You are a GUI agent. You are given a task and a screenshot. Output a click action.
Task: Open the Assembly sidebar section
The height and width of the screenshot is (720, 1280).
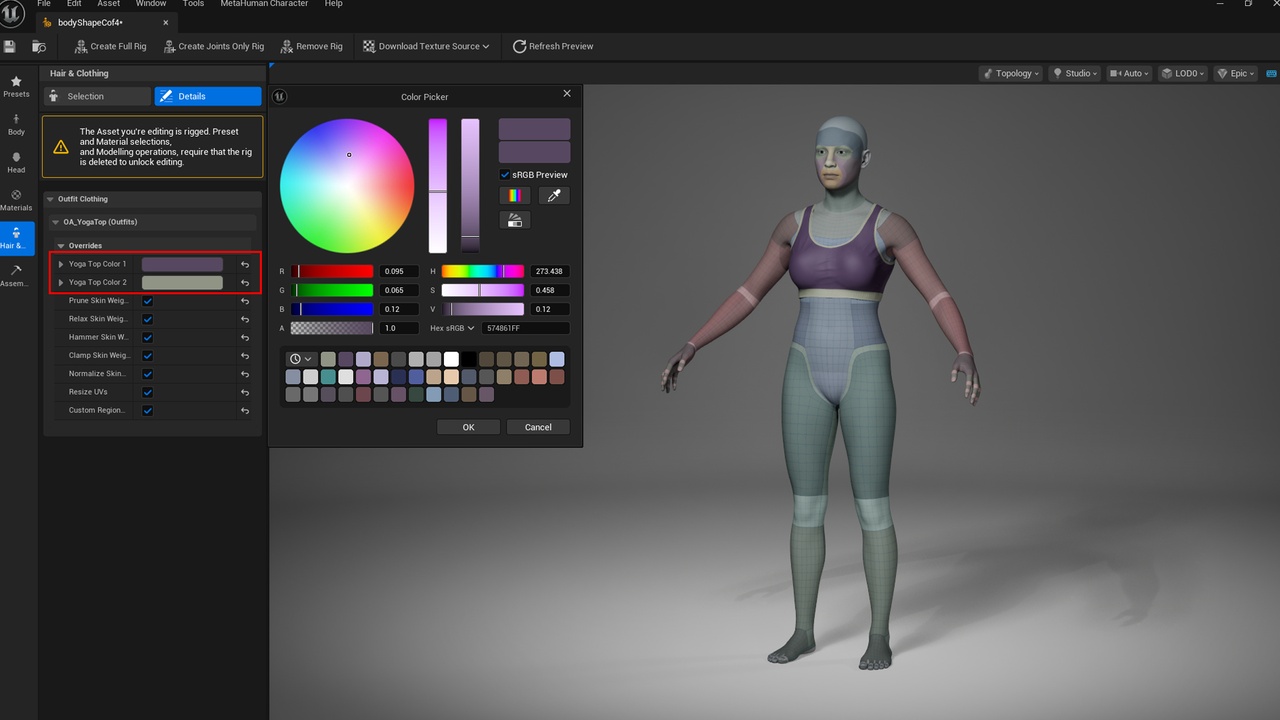click(x=16, y=276)
